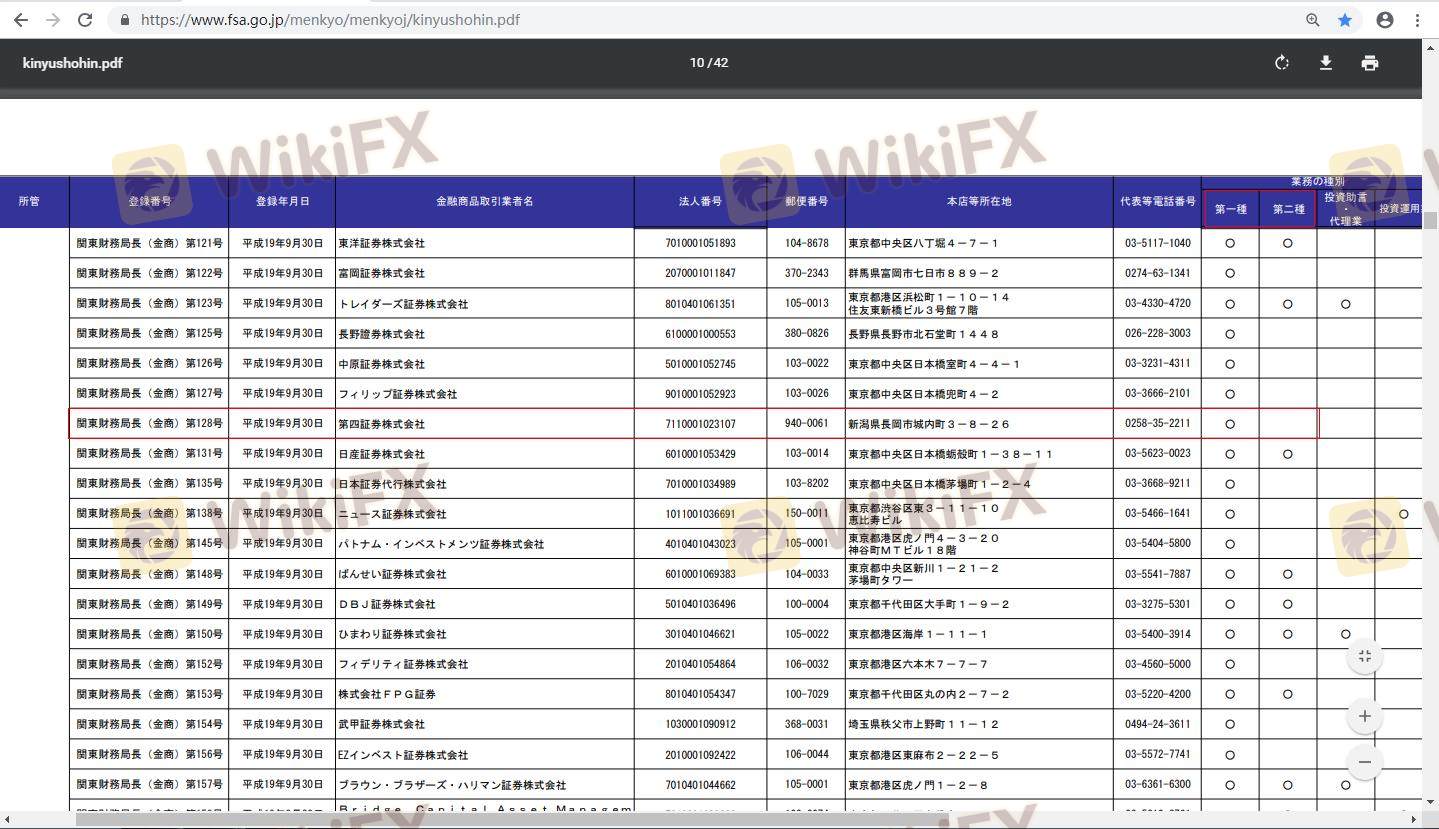1439x829 pixels.
Task: Click the page number 10 field
Action: [696, 63]
